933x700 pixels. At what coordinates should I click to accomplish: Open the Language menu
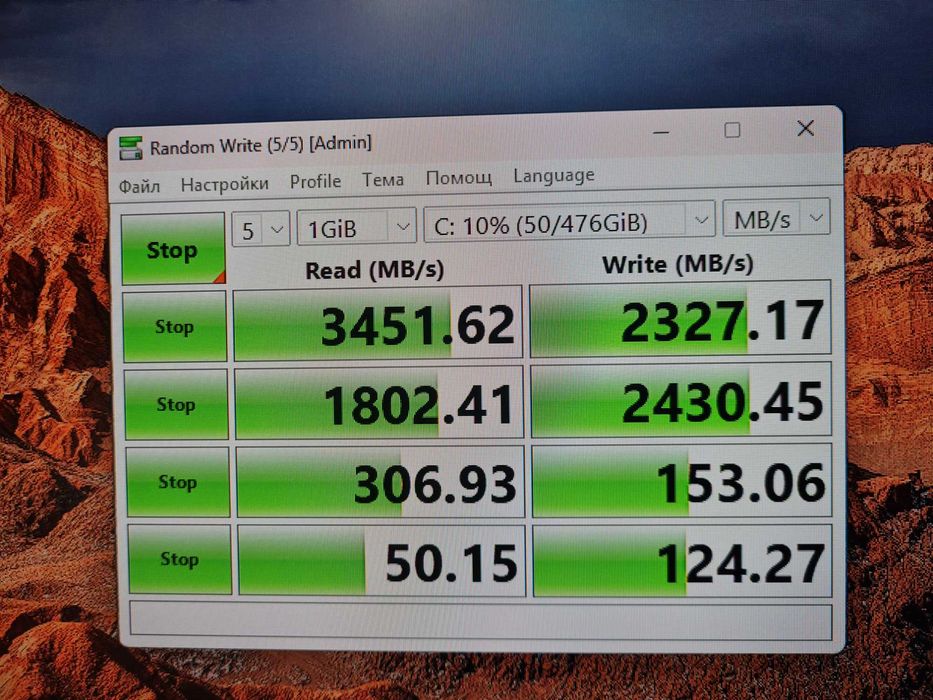(554, 176)
